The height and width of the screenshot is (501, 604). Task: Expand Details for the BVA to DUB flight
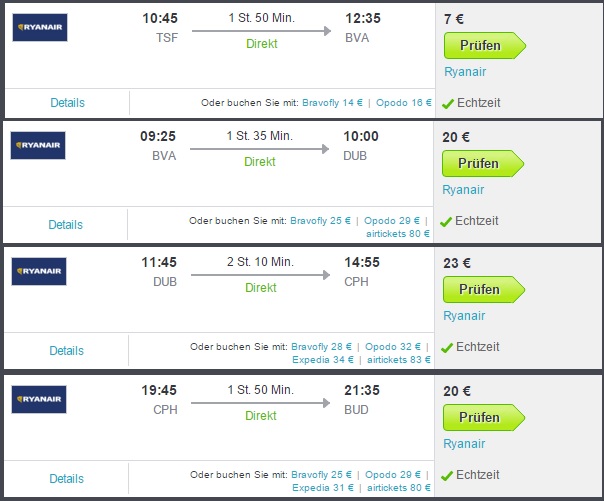[66, 225]
